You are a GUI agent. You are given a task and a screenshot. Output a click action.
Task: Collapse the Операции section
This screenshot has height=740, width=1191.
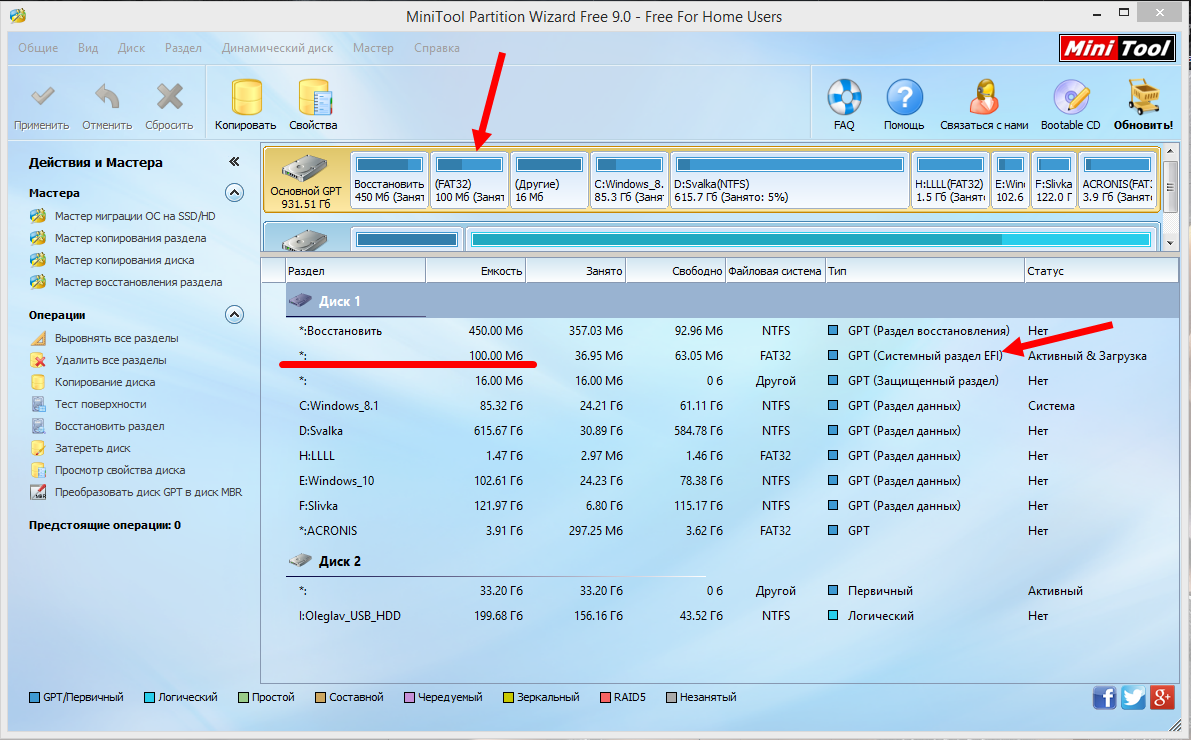(x=234, y=313)
